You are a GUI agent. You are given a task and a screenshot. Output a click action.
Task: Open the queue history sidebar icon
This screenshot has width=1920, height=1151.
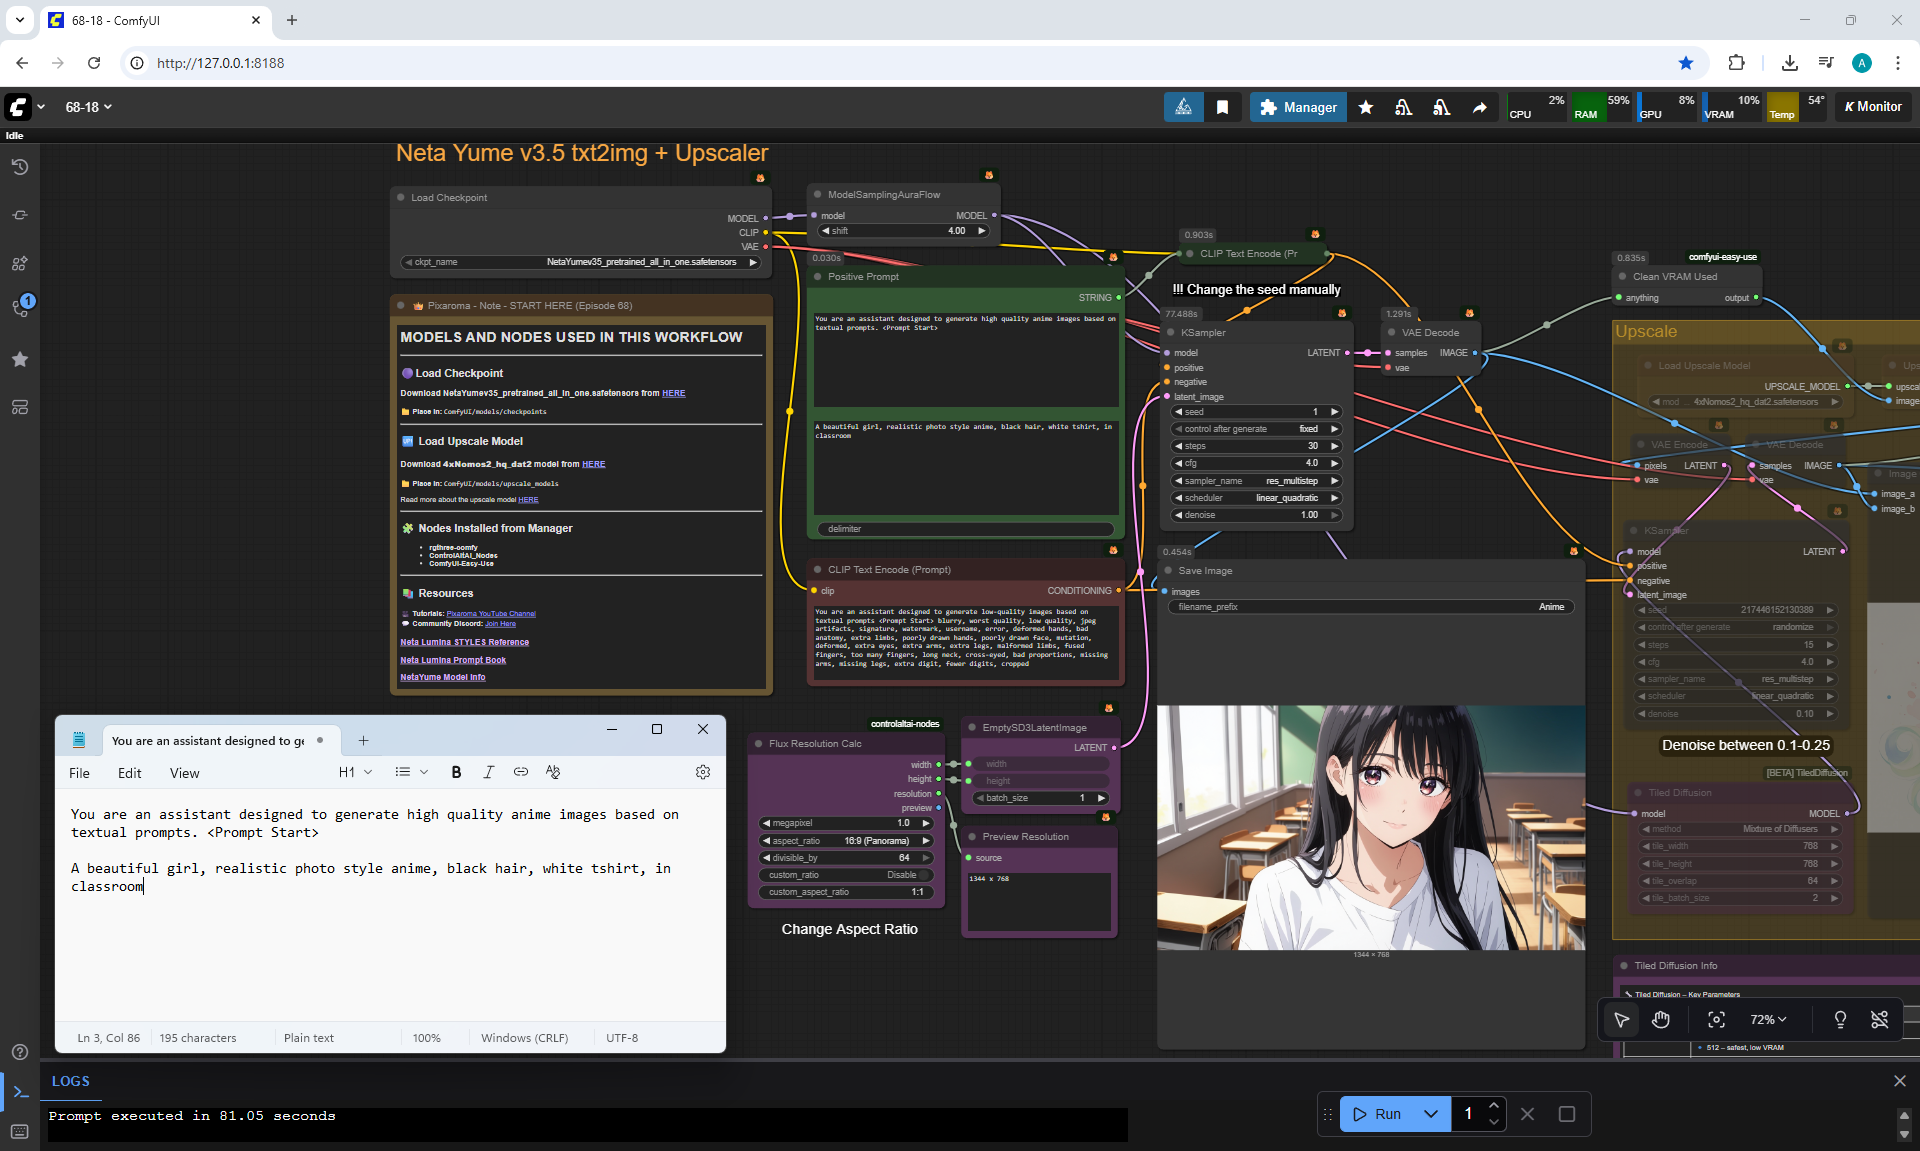[x=19, y=167]
